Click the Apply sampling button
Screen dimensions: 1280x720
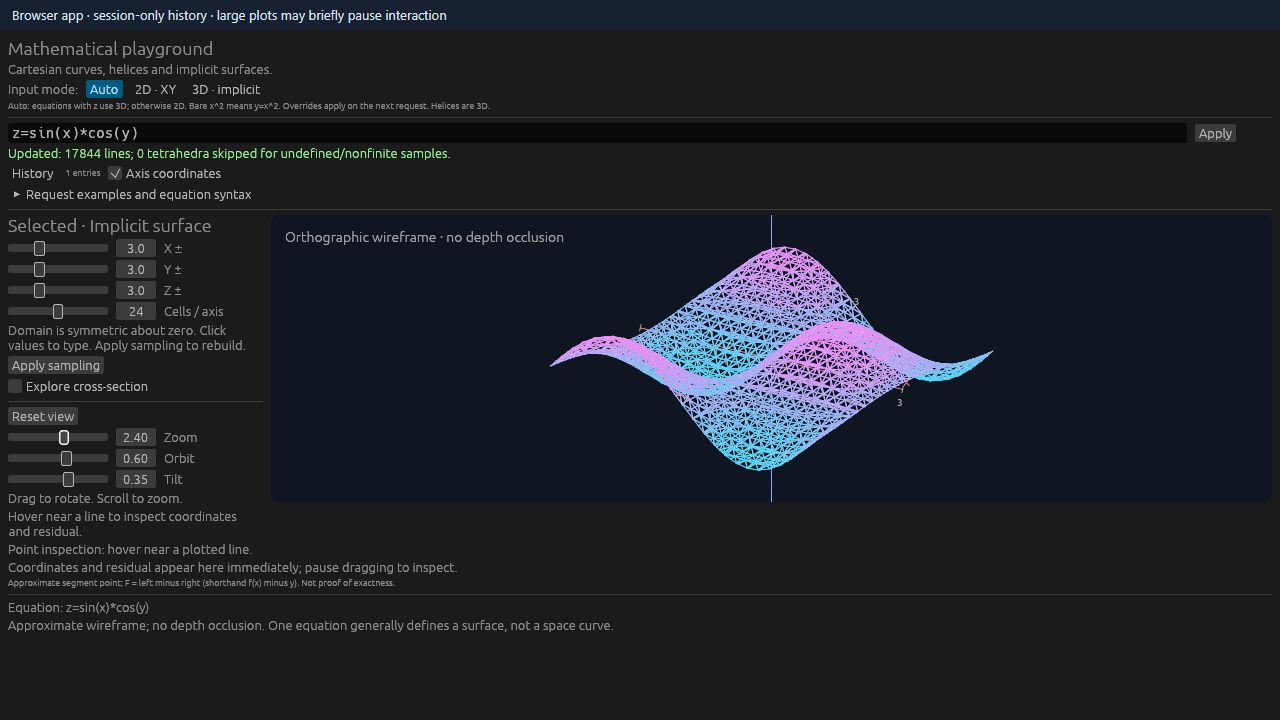tap(56, 365)
